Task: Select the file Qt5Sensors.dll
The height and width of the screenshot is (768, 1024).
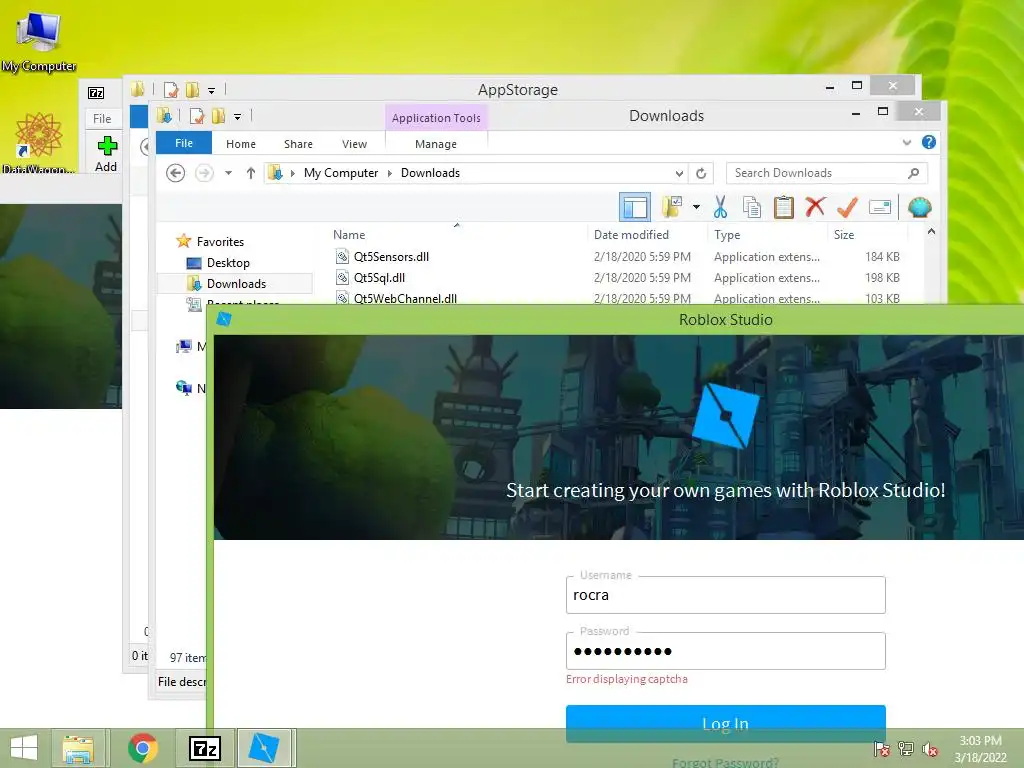Action: [x=391, y=257]
